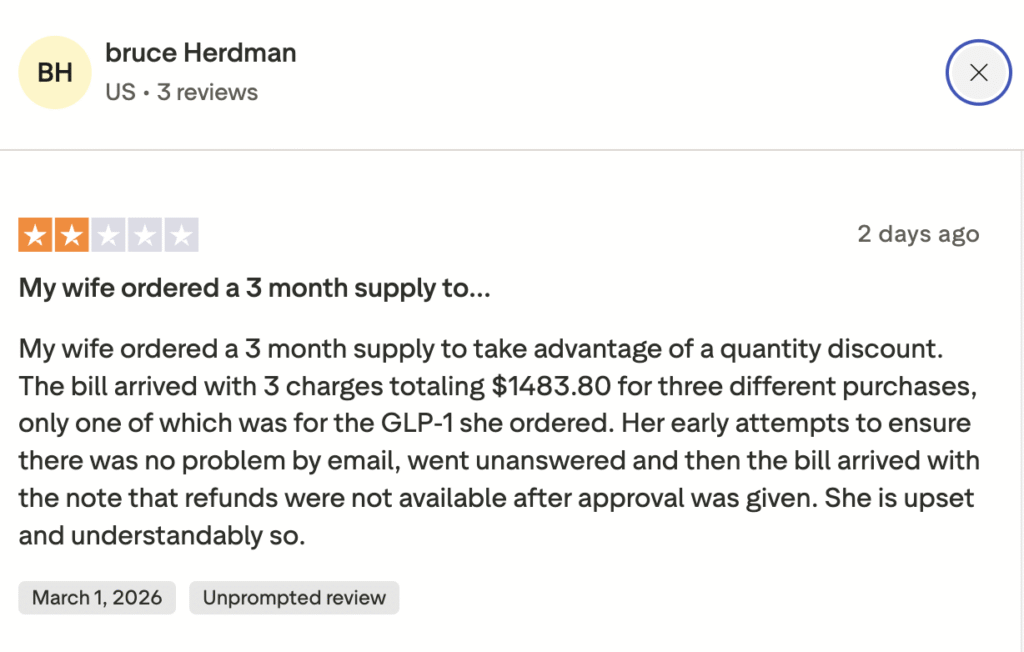
Task: Click the "US" country label
Action: (120, 92)
